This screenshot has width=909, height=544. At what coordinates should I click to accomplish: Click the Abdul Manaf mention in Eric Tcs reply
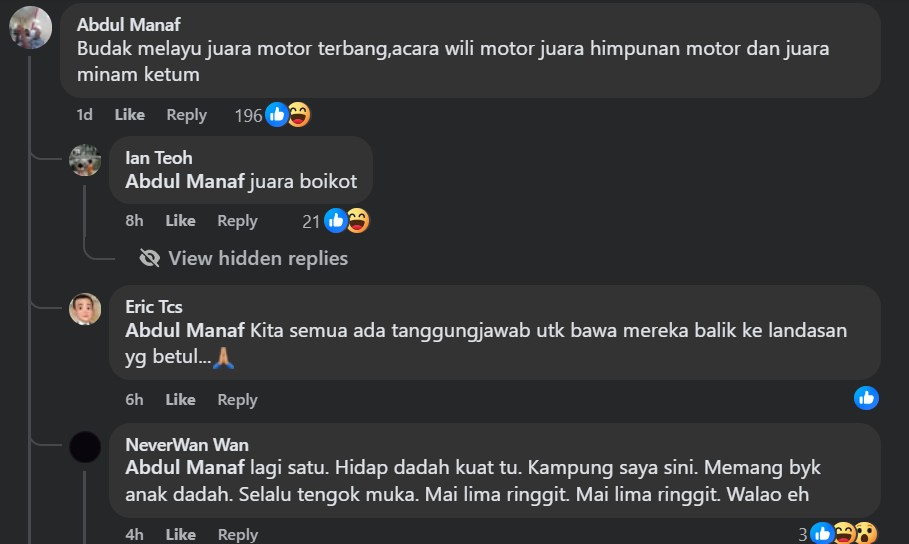pyautogui.click(x=185, y=331)
